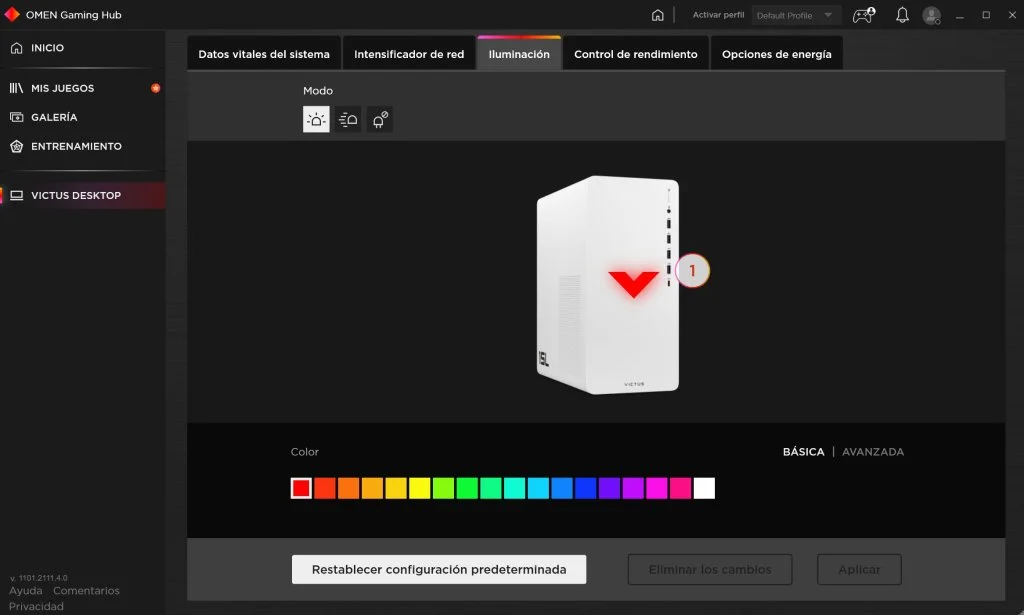This screenshot has height=615, width=1024.
Task: Select the animation lighting mode icon
Action: tap(348, 119)
